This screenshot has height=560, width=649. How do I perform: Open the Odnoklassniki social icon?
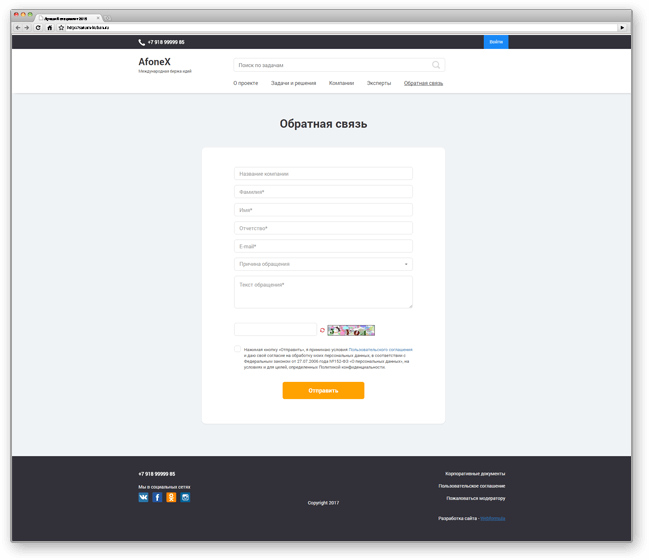click(x=171, y=497)
